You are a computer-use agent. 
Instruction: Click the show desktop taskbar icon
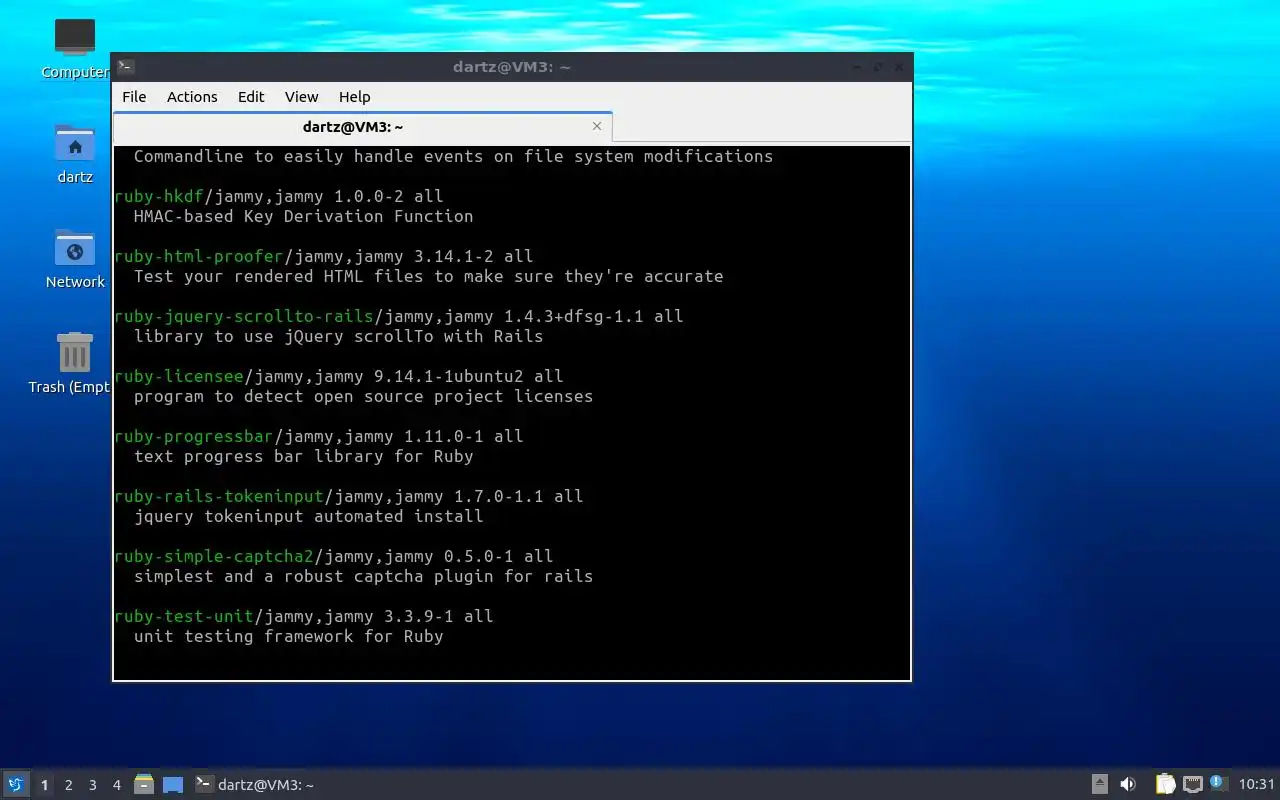(173, 785)
